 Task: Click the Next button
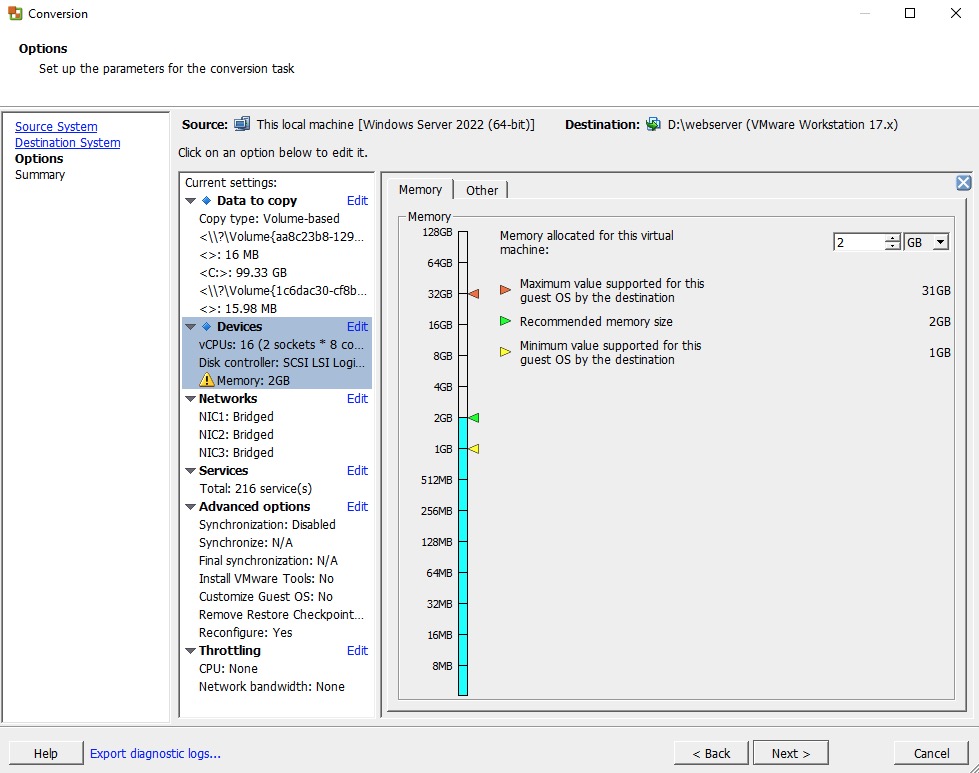(790, 754)
